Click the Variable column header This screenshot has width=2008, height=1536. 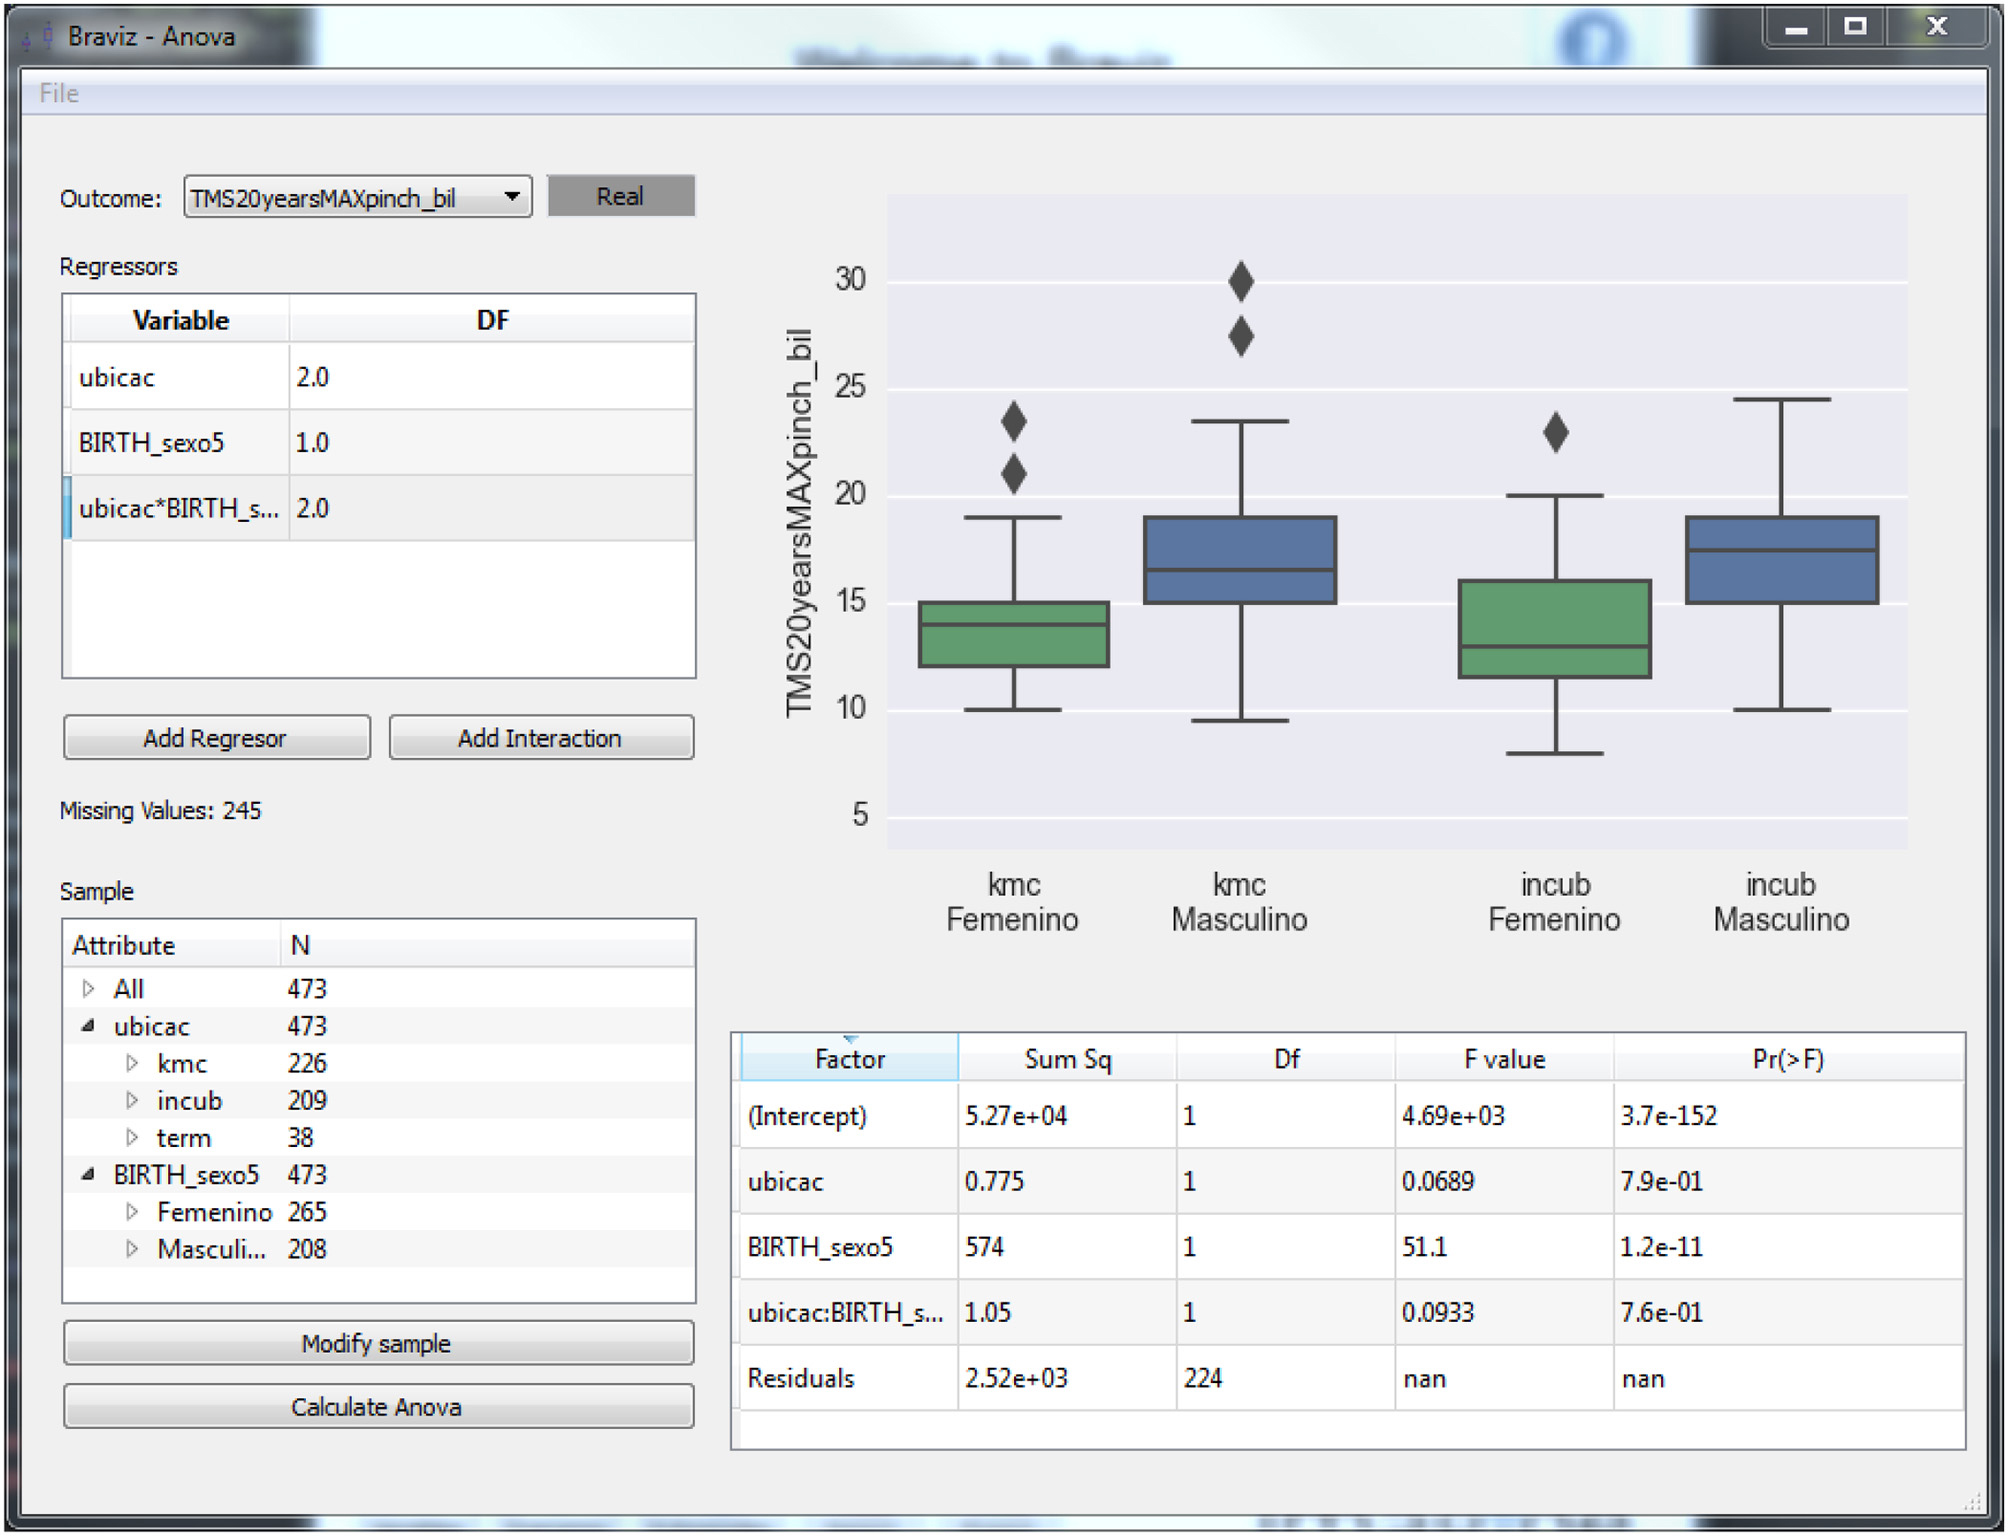pos(180,320)
